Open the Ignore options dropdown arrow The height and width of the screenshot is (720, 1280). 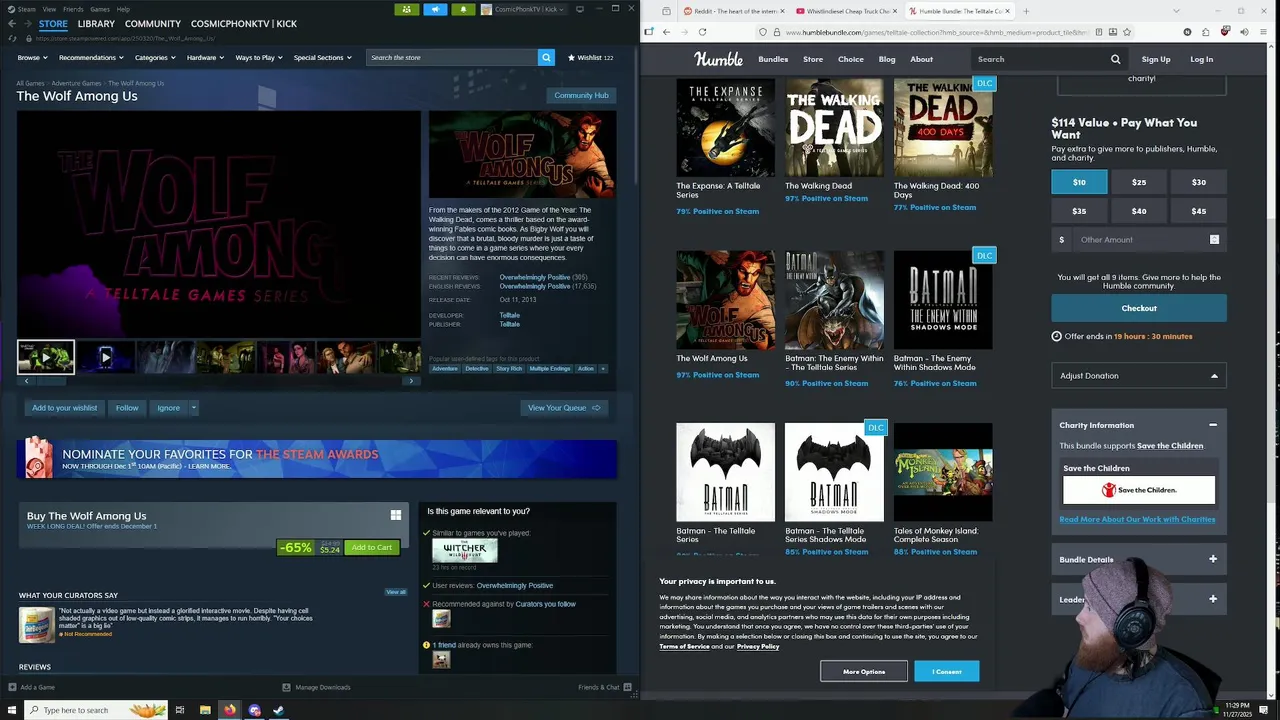tap(193, 407)
